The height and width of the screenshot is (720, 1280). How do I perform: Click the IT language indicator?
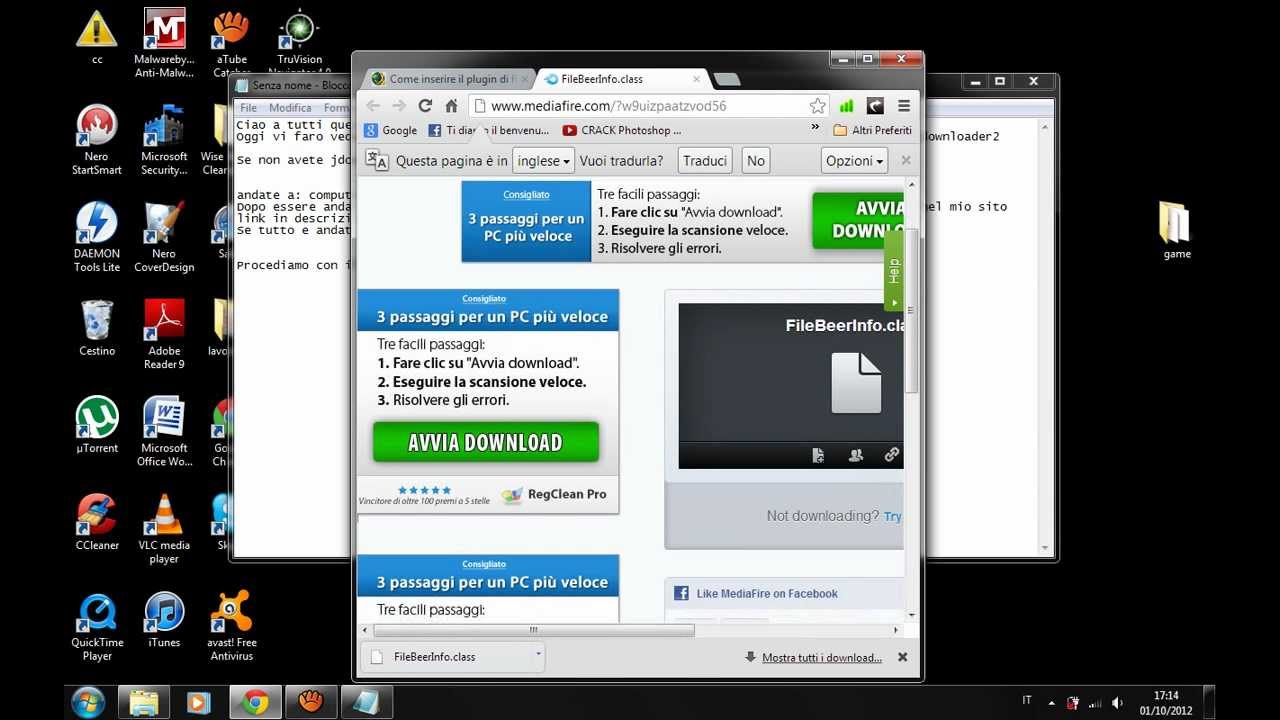[x=1027, y=700]
